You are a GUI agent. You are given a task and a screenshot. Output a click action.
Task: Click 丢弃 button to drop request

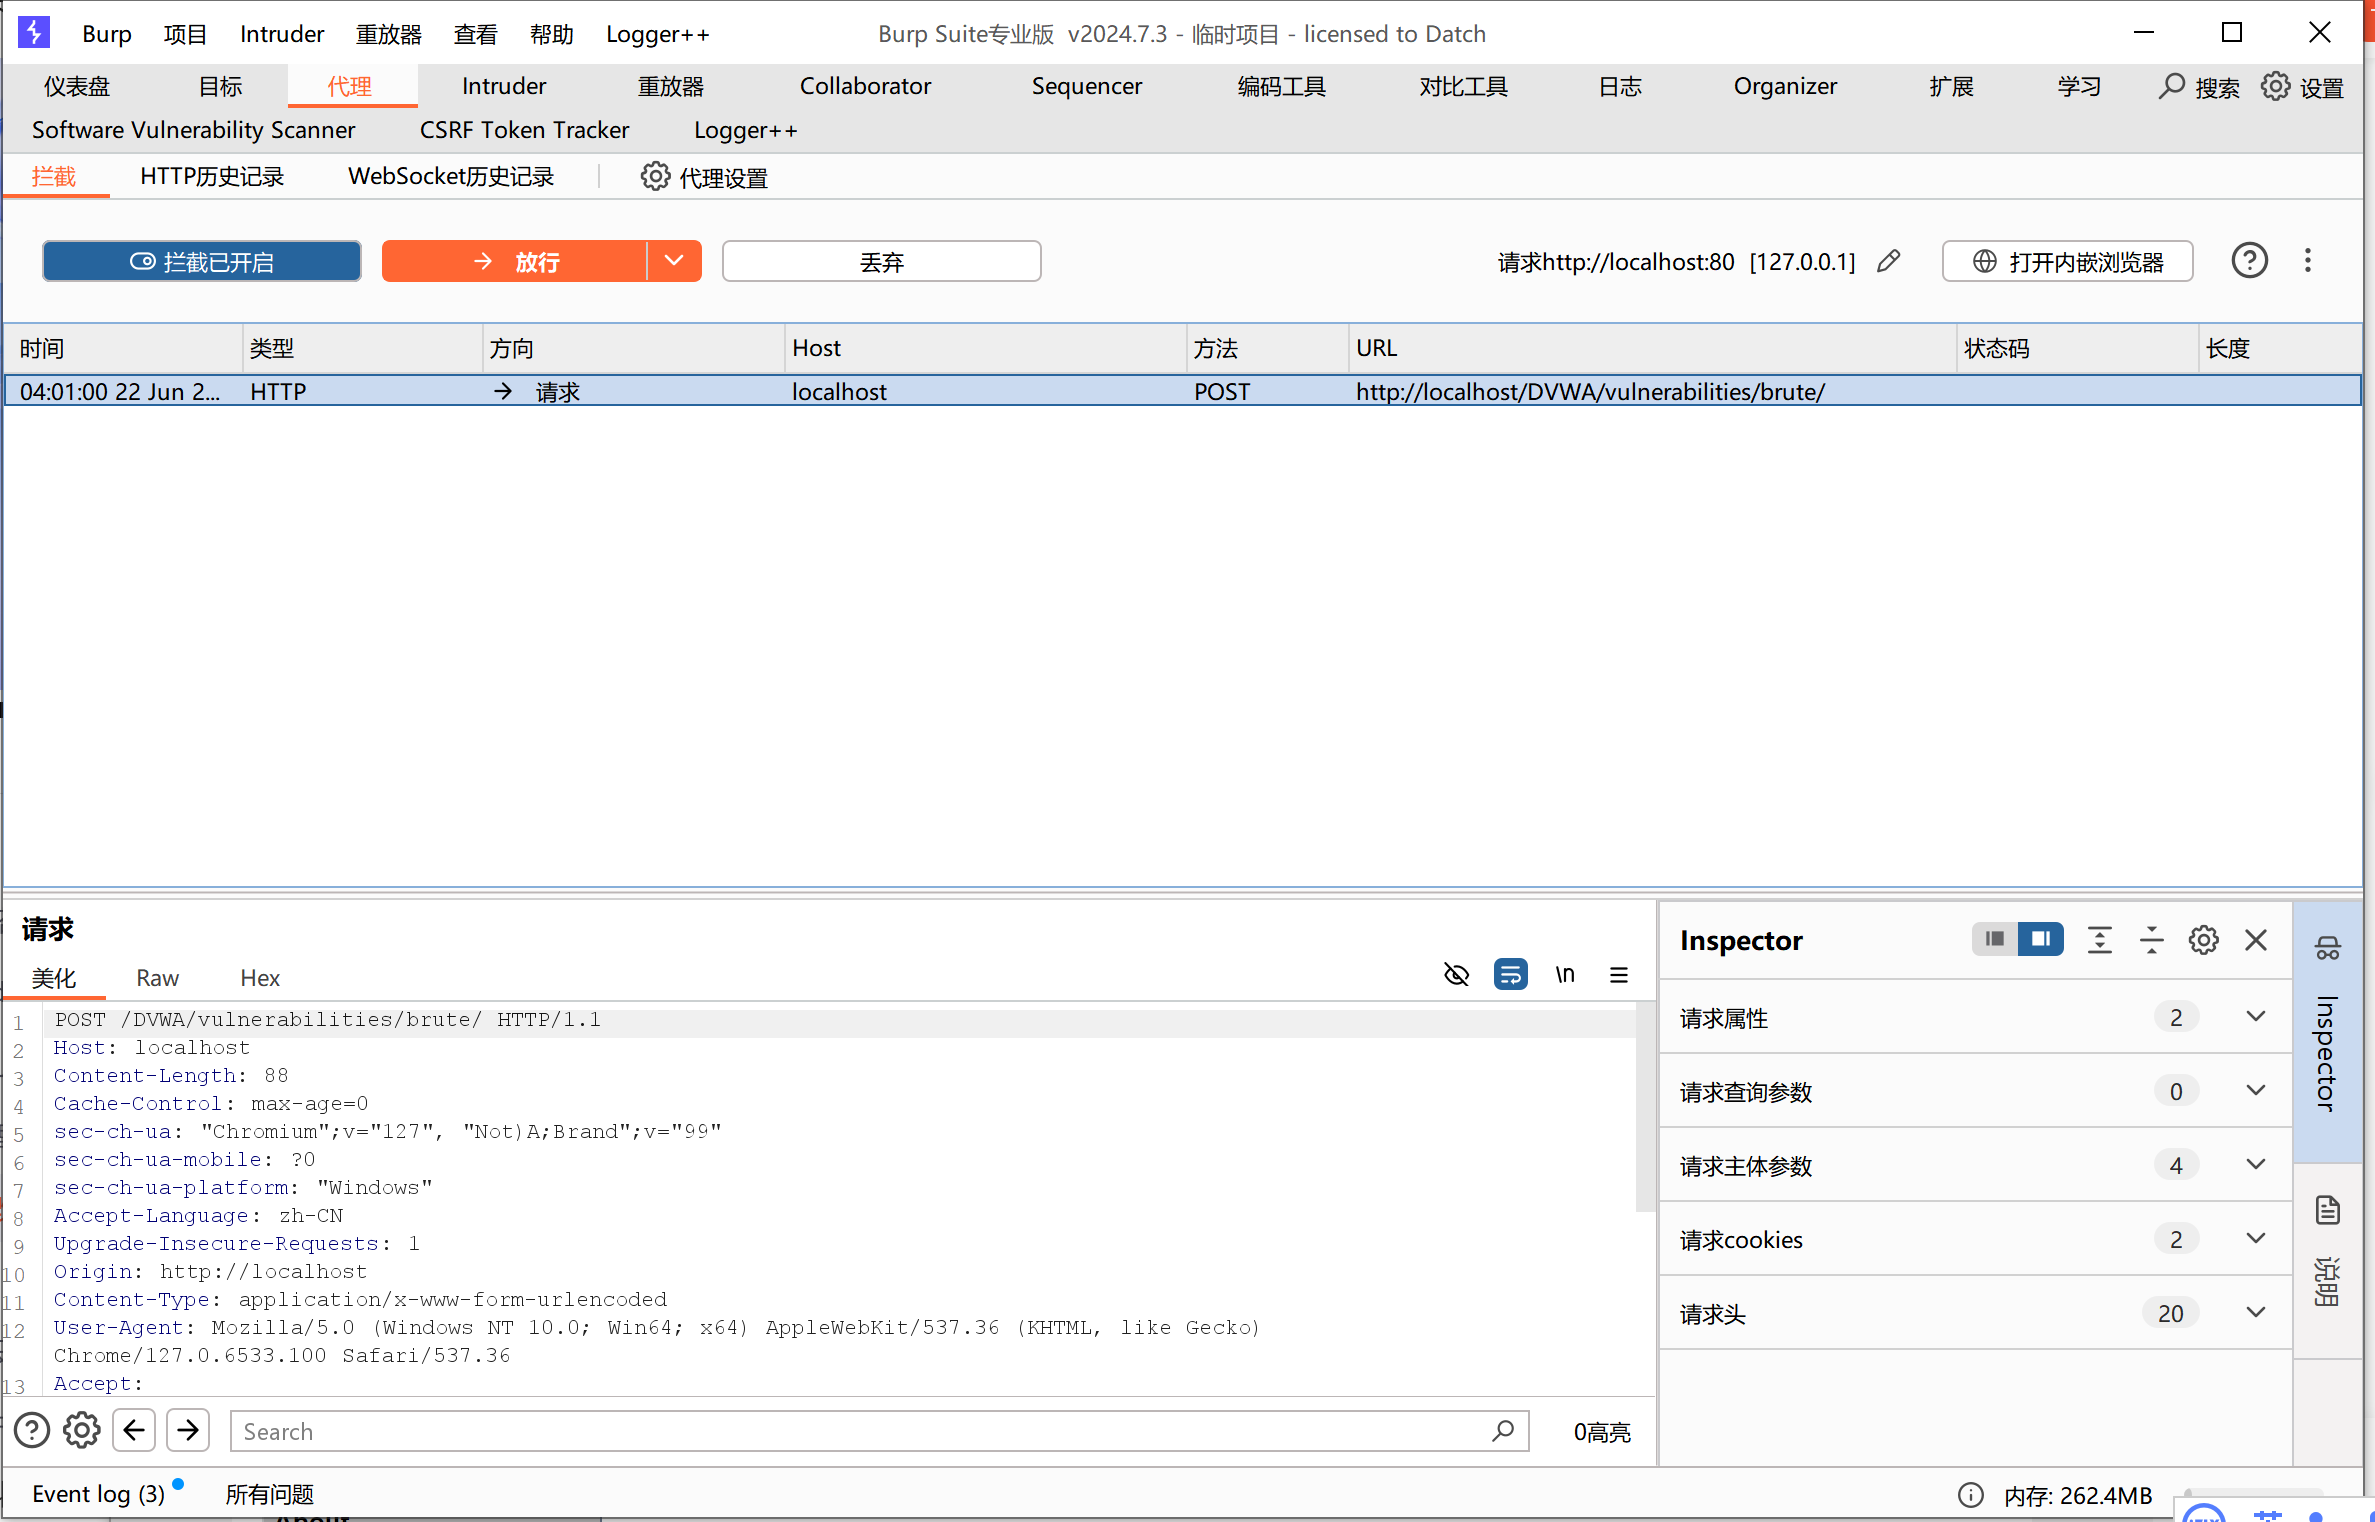[881, 262]
